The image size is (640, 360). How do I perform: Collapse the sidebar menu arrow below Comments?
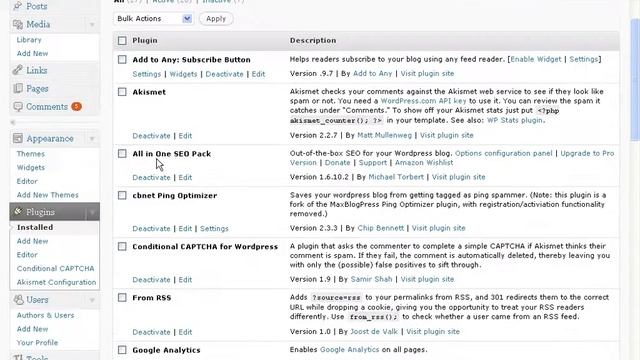[13, 122]
